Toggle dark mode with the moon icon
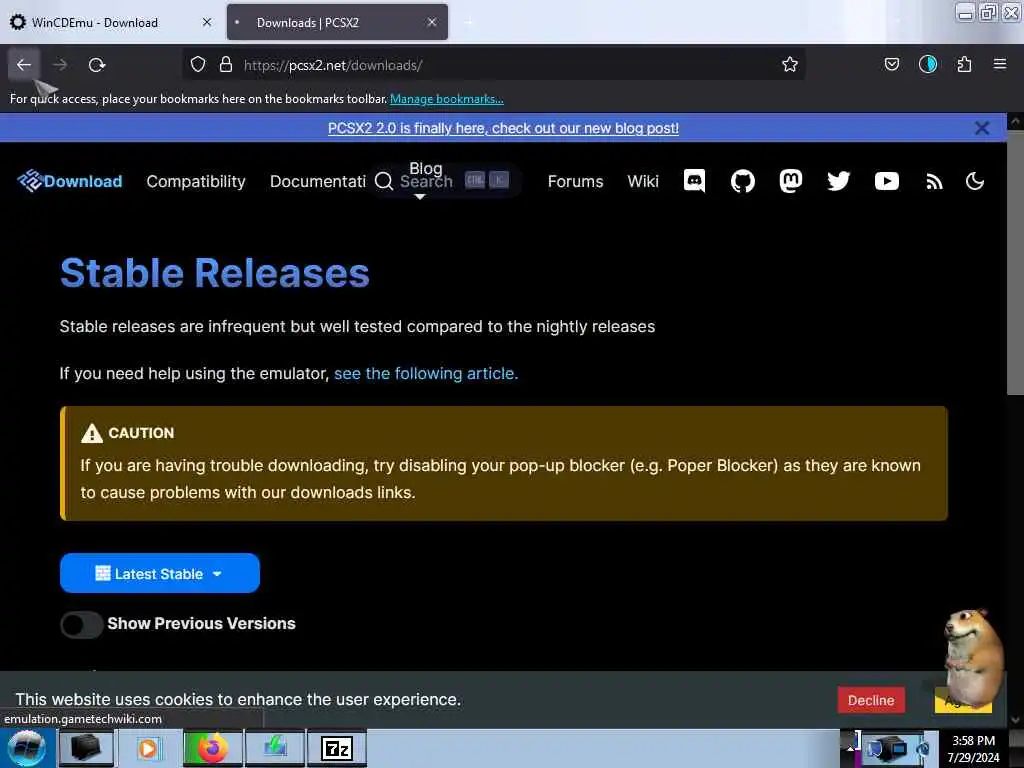The width and height of the screenshot is (1024, 768). pos(974,181)
